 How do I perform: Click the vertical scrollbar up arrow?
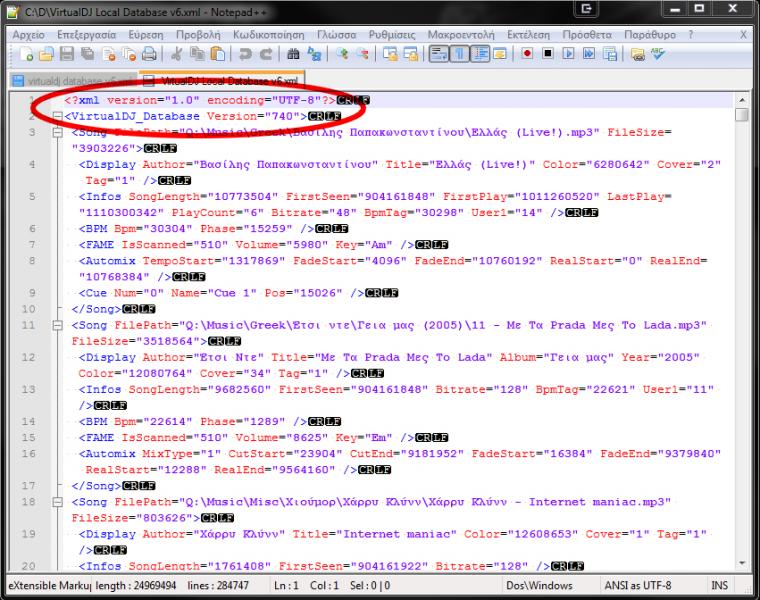[742, 99]
